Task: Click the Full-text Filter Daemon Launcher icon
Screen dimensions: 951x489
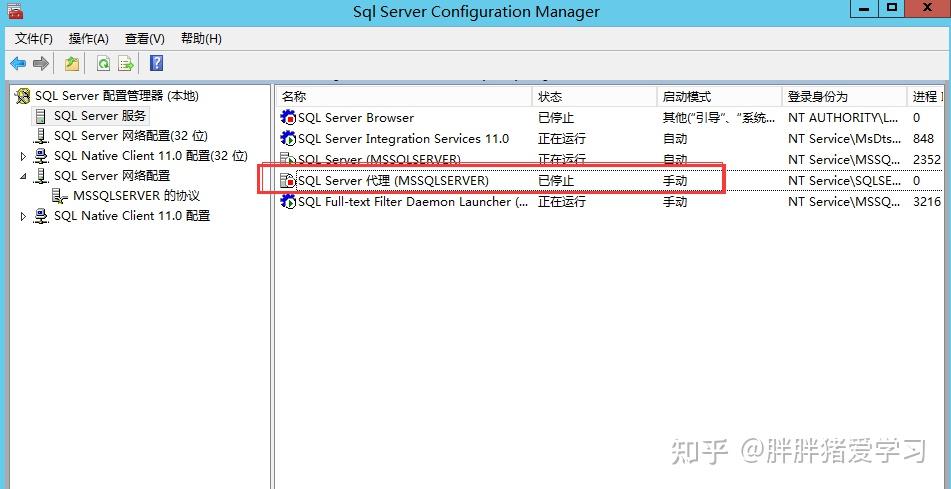Action: pyautogui.click(x=287, y=201)
